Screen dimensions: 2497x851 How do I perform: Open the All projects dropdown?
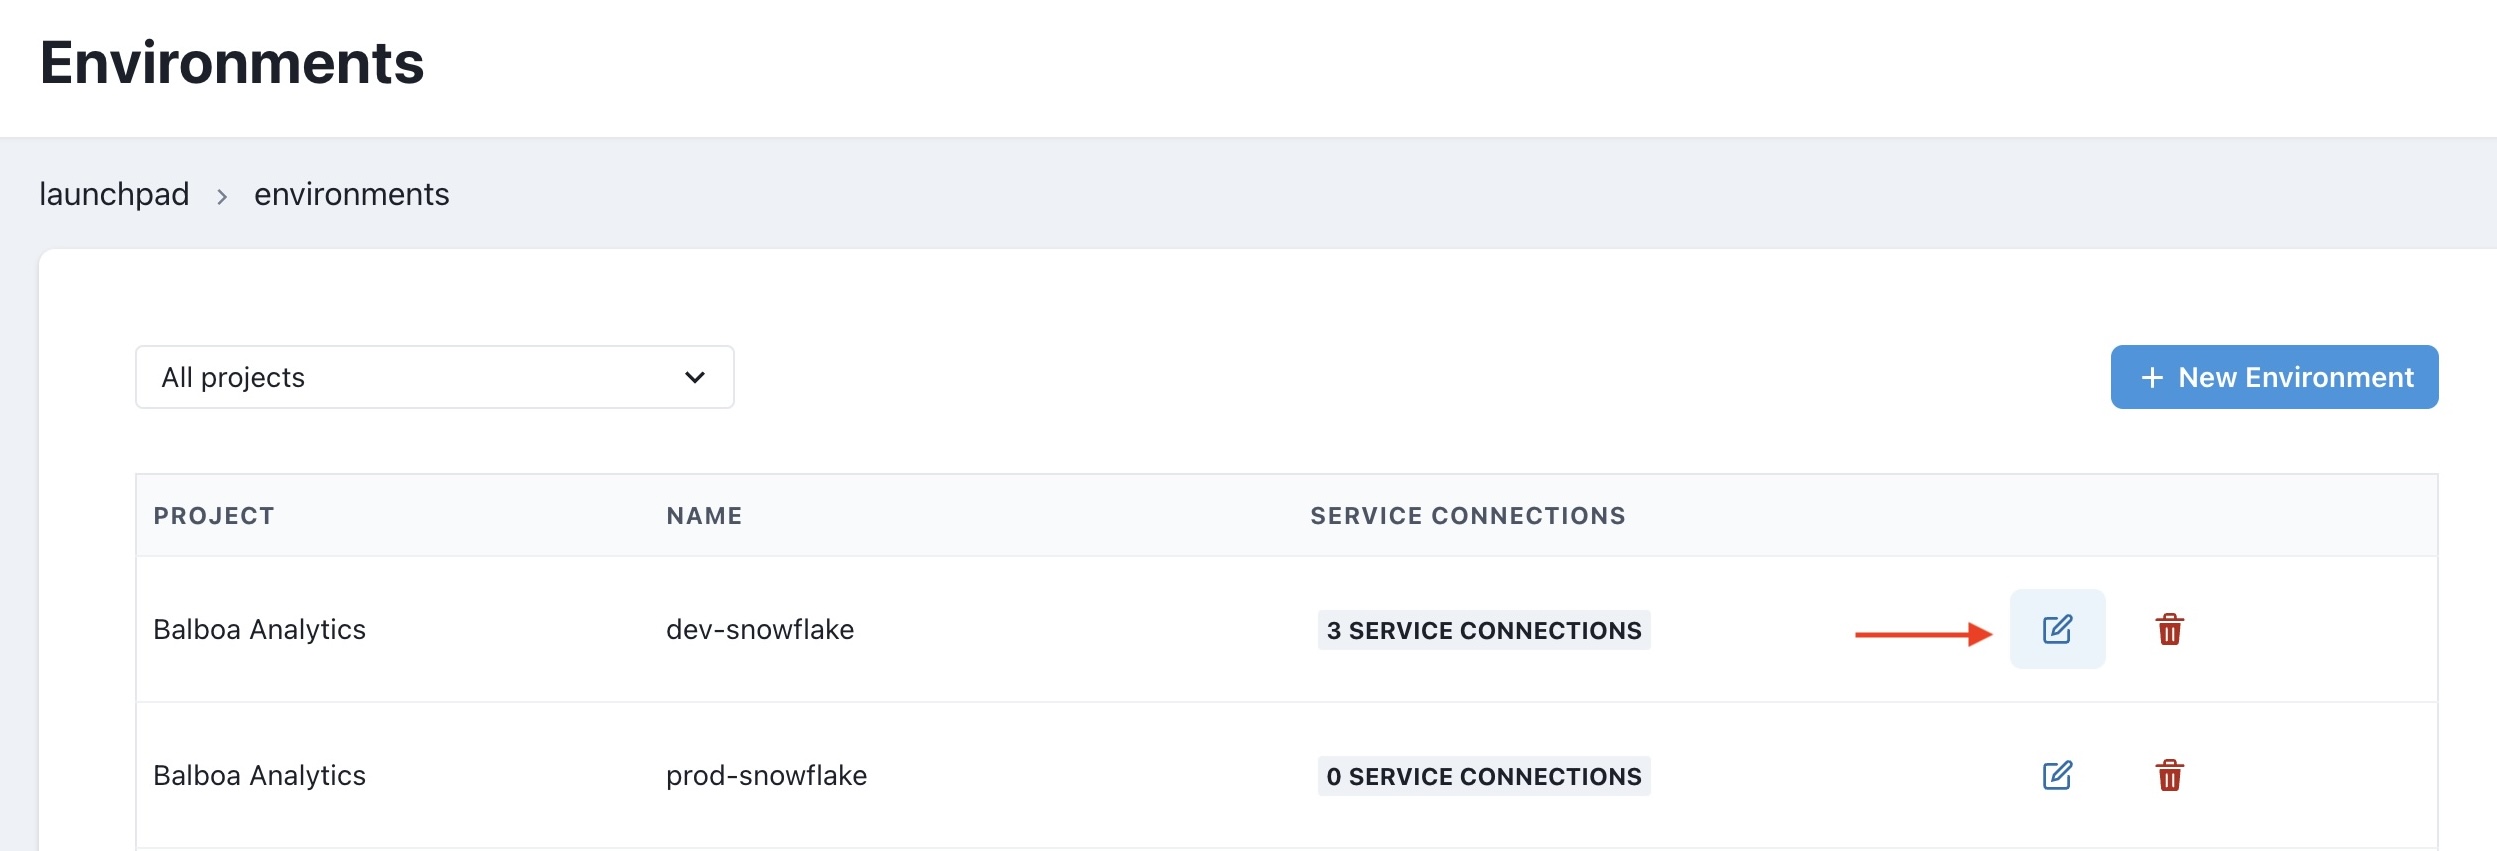435,377
